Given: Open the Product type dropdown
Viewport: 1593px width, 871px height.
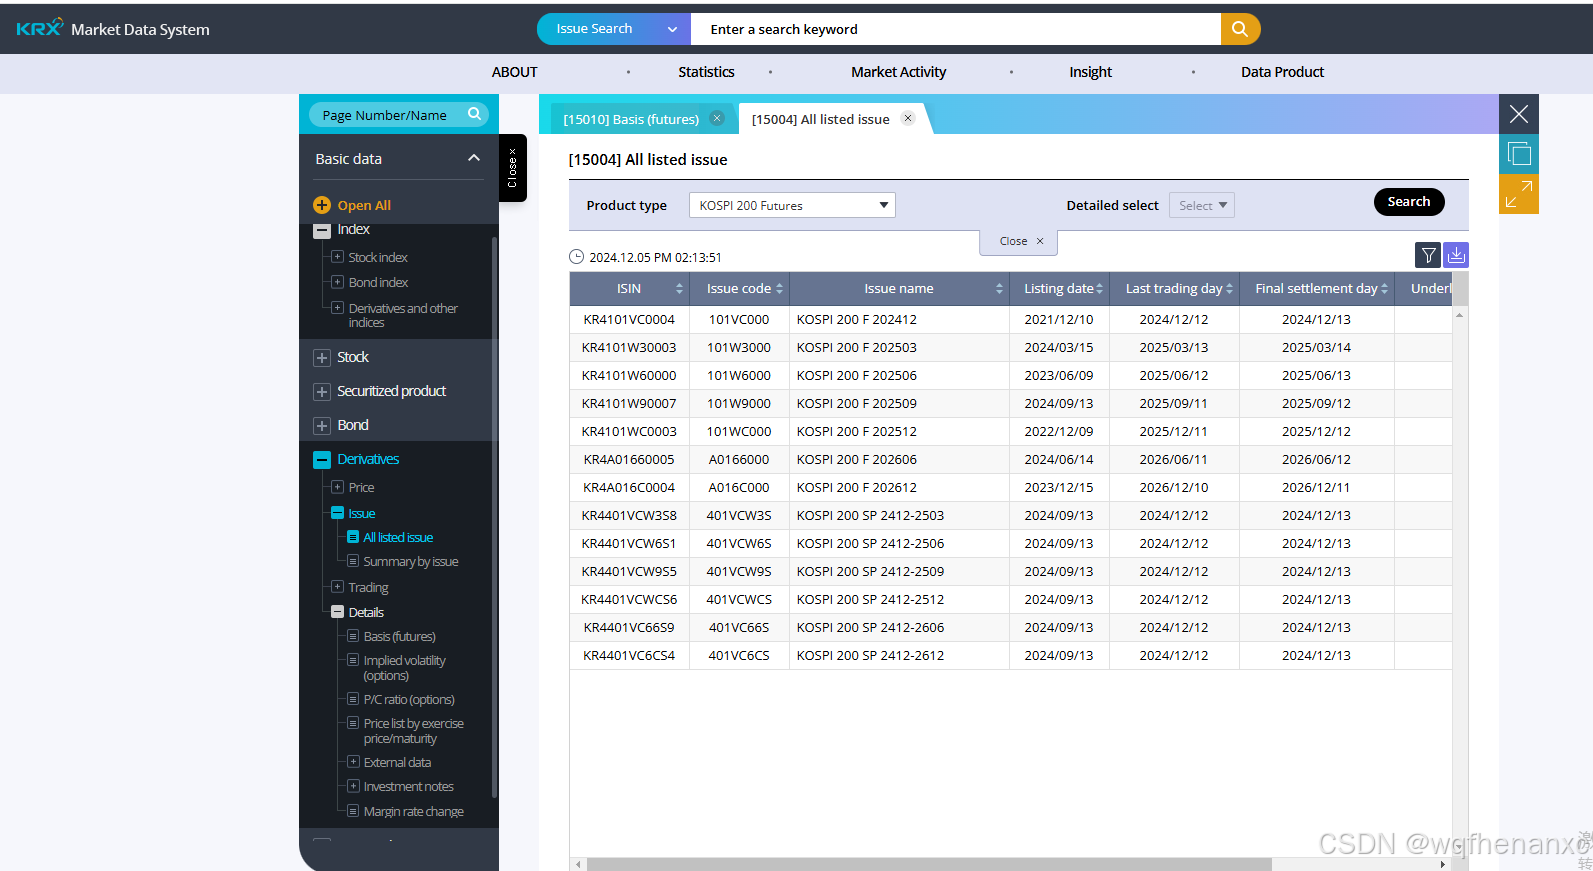Looking at the screenshot, I should tap(792, 205).
